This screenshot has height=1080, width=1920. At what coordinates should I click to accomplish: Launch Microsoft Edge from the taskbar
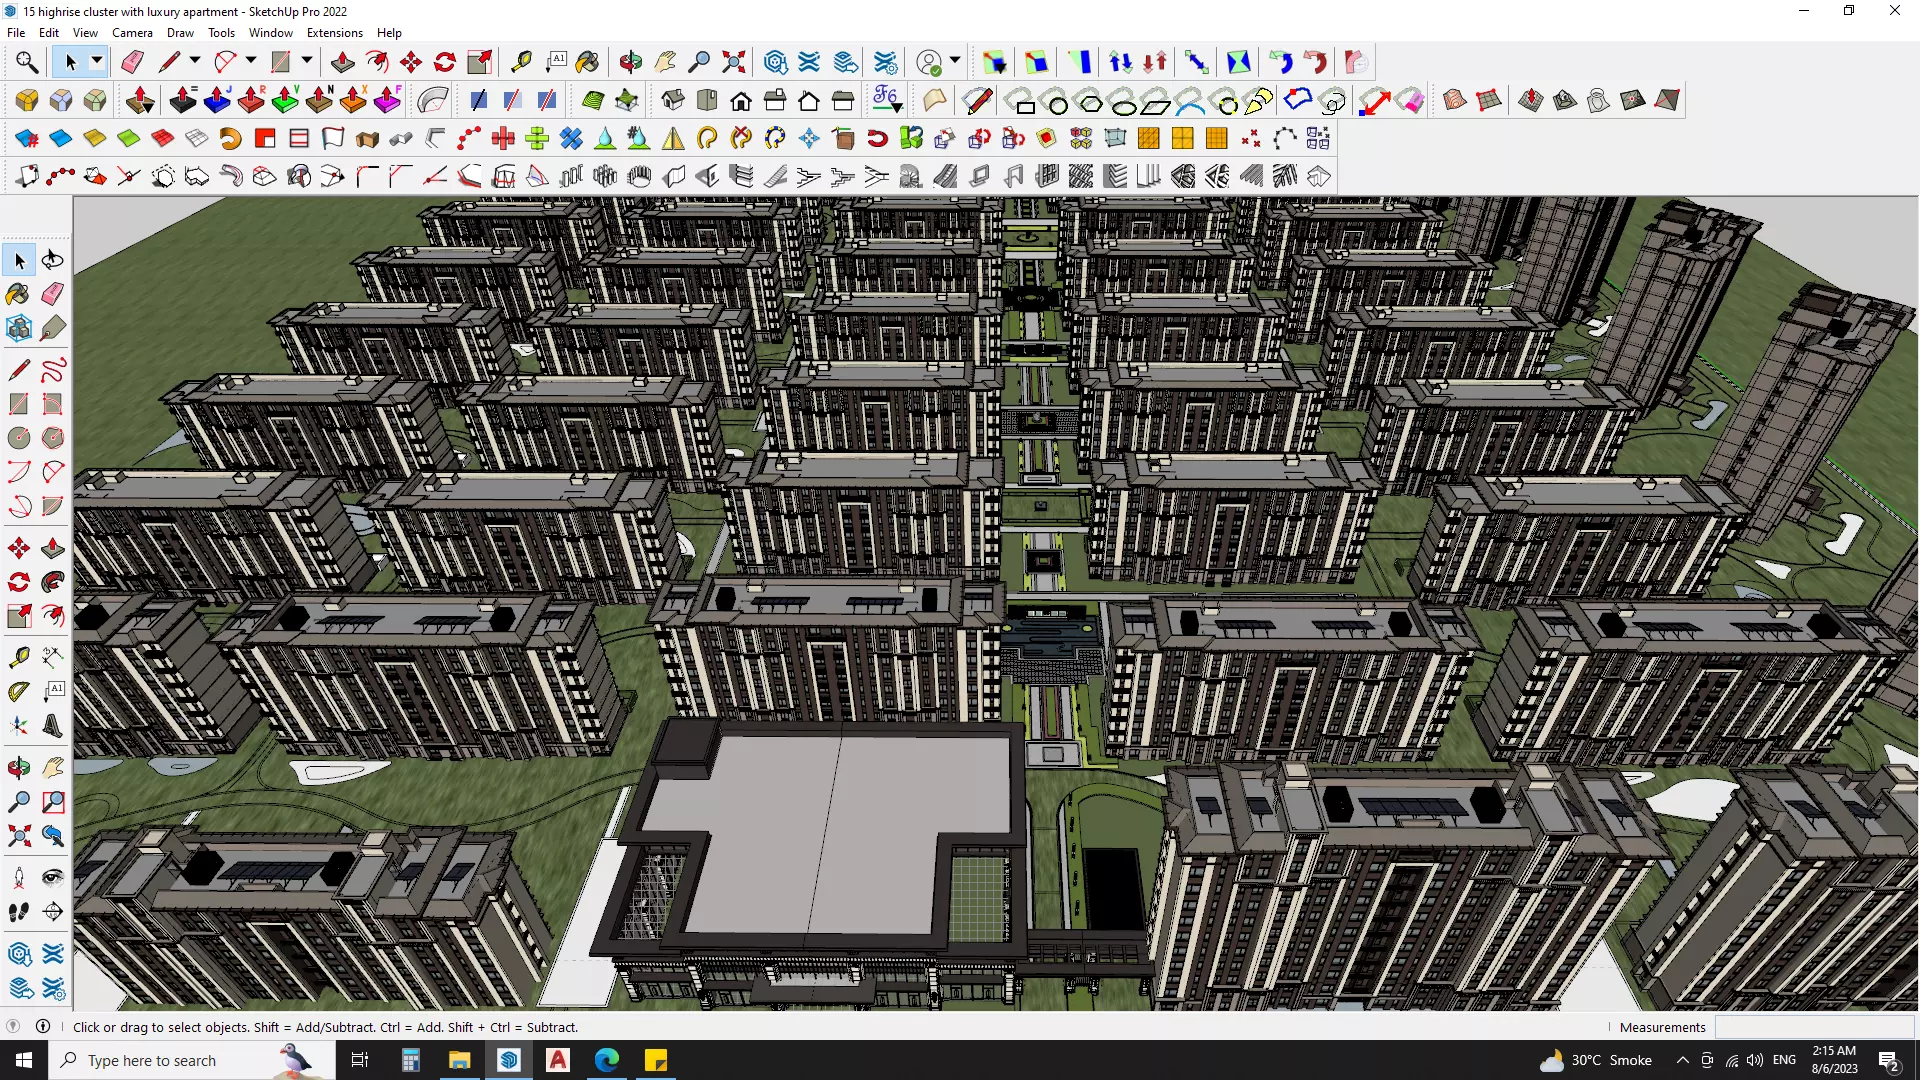[607, 1060]
